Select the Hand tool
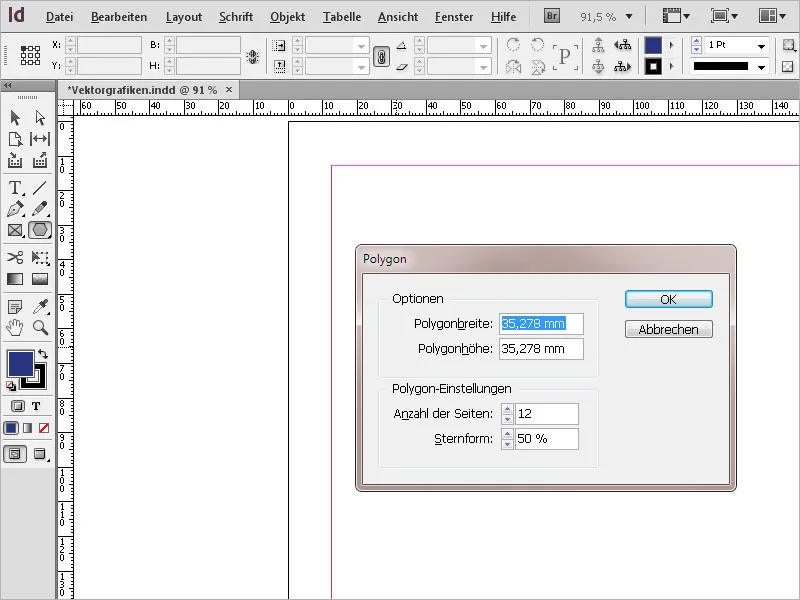Viewport: 800px width, 600px height. point(15,328)
